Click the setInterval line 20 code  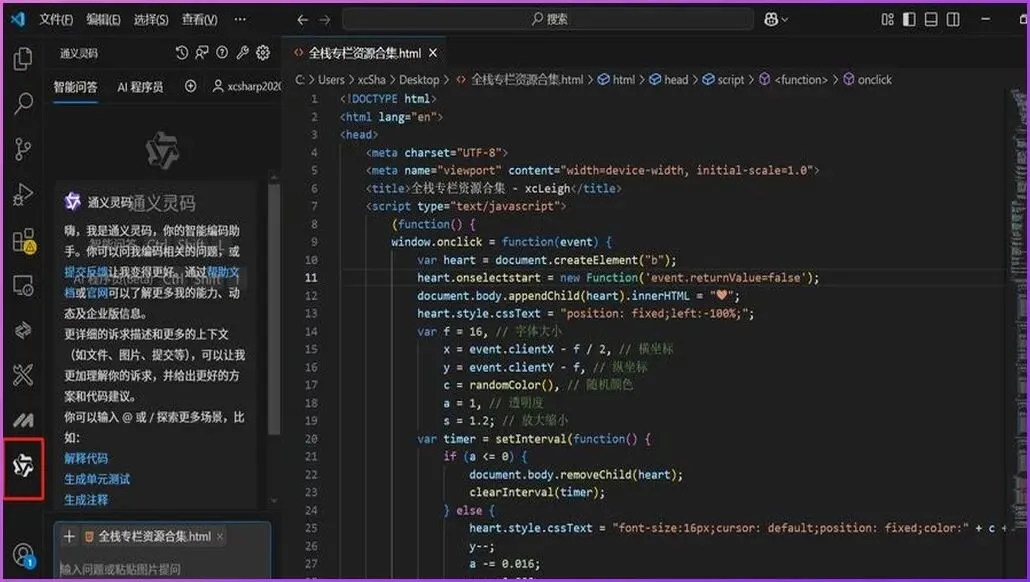[533, 439]
